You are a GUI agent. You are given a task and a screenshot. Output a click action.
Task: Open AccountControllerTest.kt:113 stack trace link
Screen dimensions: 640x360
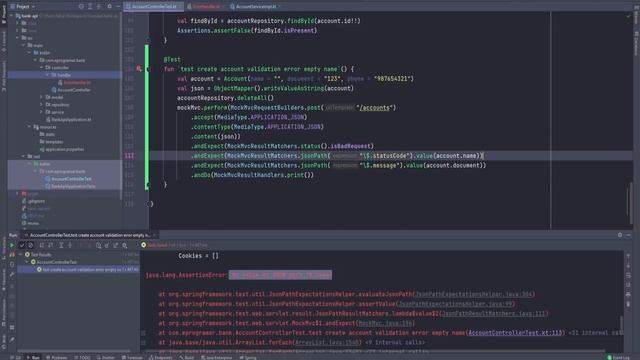pyautogui.click(x=515, y=333)
